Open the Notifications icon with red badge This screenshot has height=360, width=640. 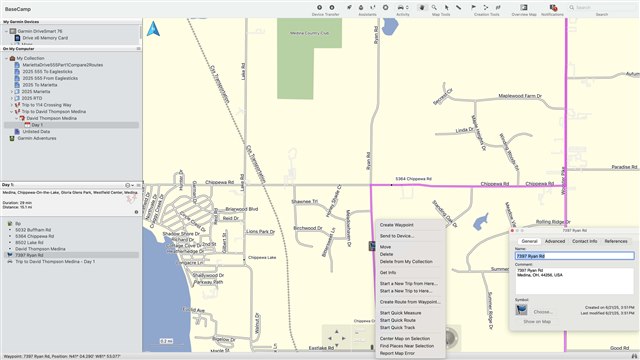coord(553,7)
